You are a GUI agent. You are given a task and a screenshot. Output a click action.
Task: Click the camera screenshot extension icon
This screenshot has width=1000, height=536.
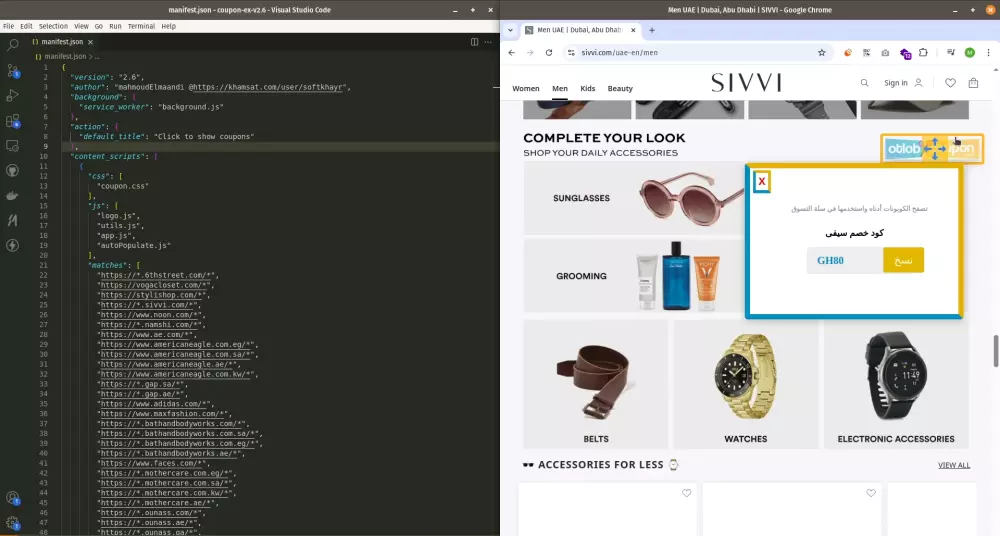[885, 53]
